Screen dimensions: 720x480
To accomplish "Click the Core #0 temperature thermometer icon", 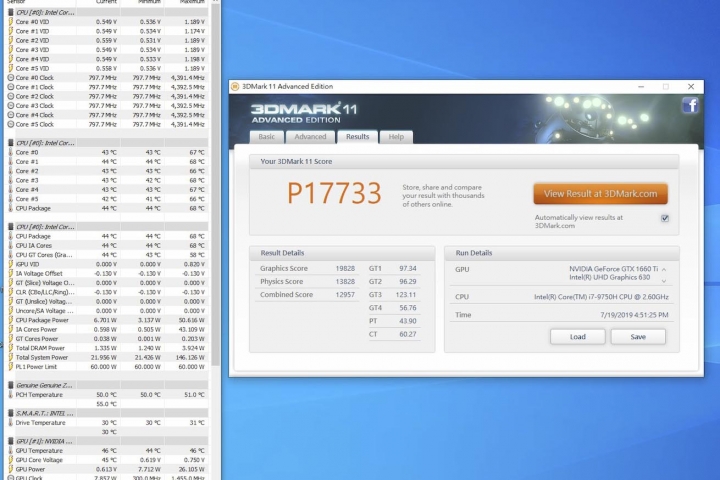I will 11,152.
